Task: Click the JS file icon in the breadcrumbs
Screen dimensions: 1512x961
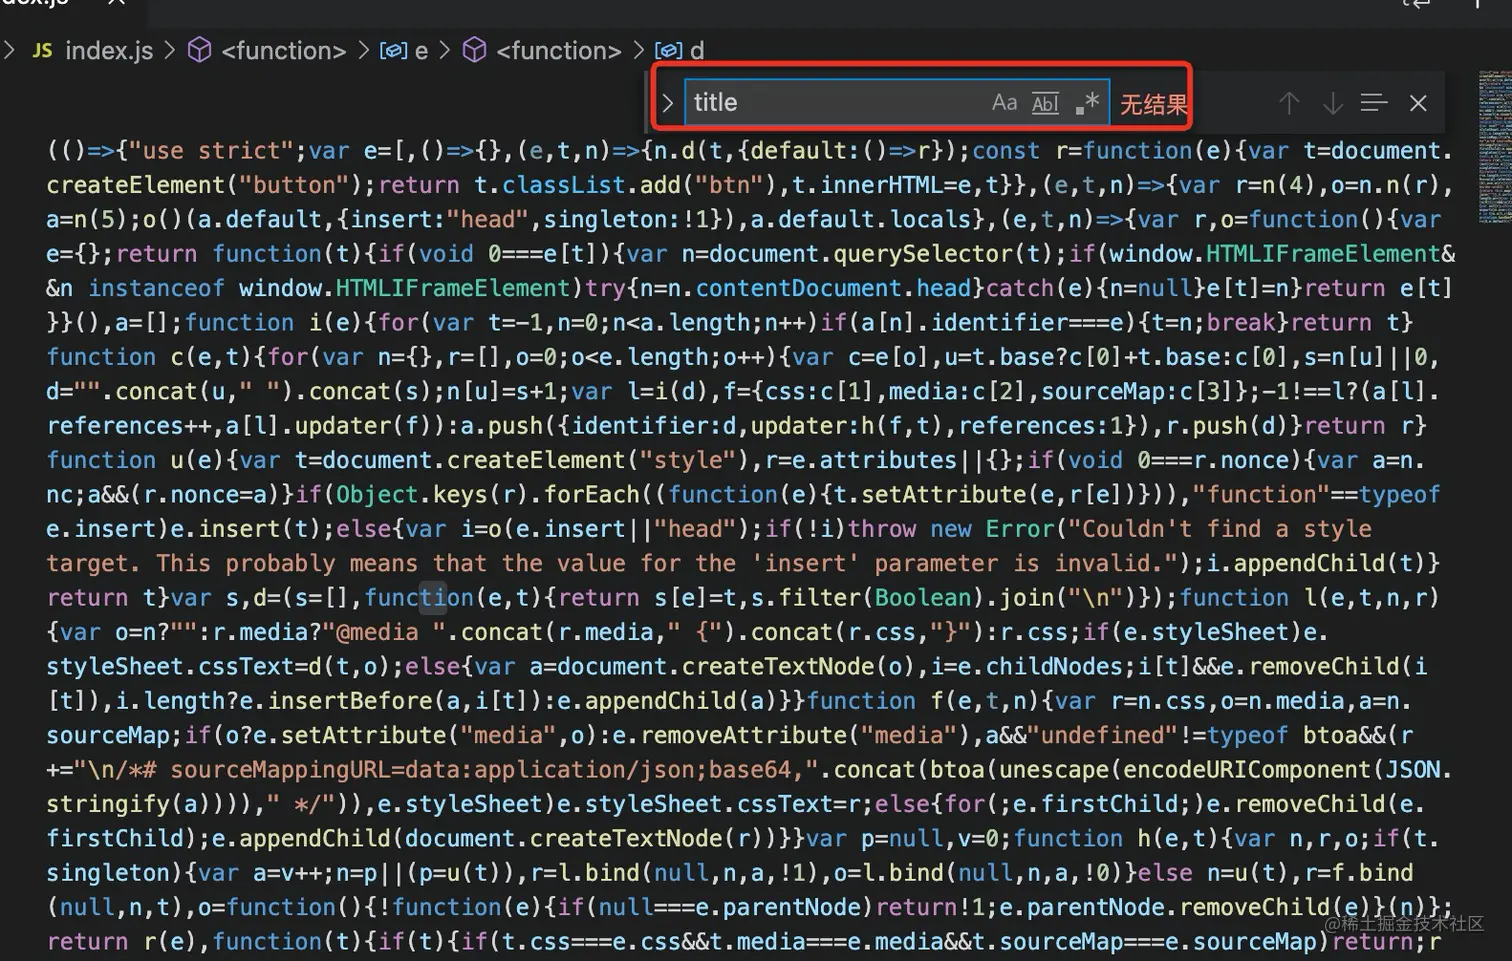Action: click(x=42, y=50)
